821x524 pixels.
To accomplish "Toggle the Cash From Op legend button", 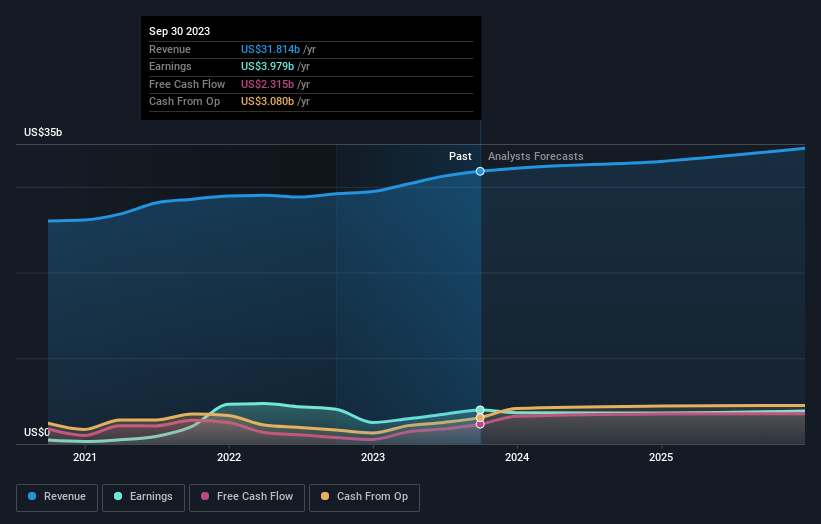I will tap(364, 497).
